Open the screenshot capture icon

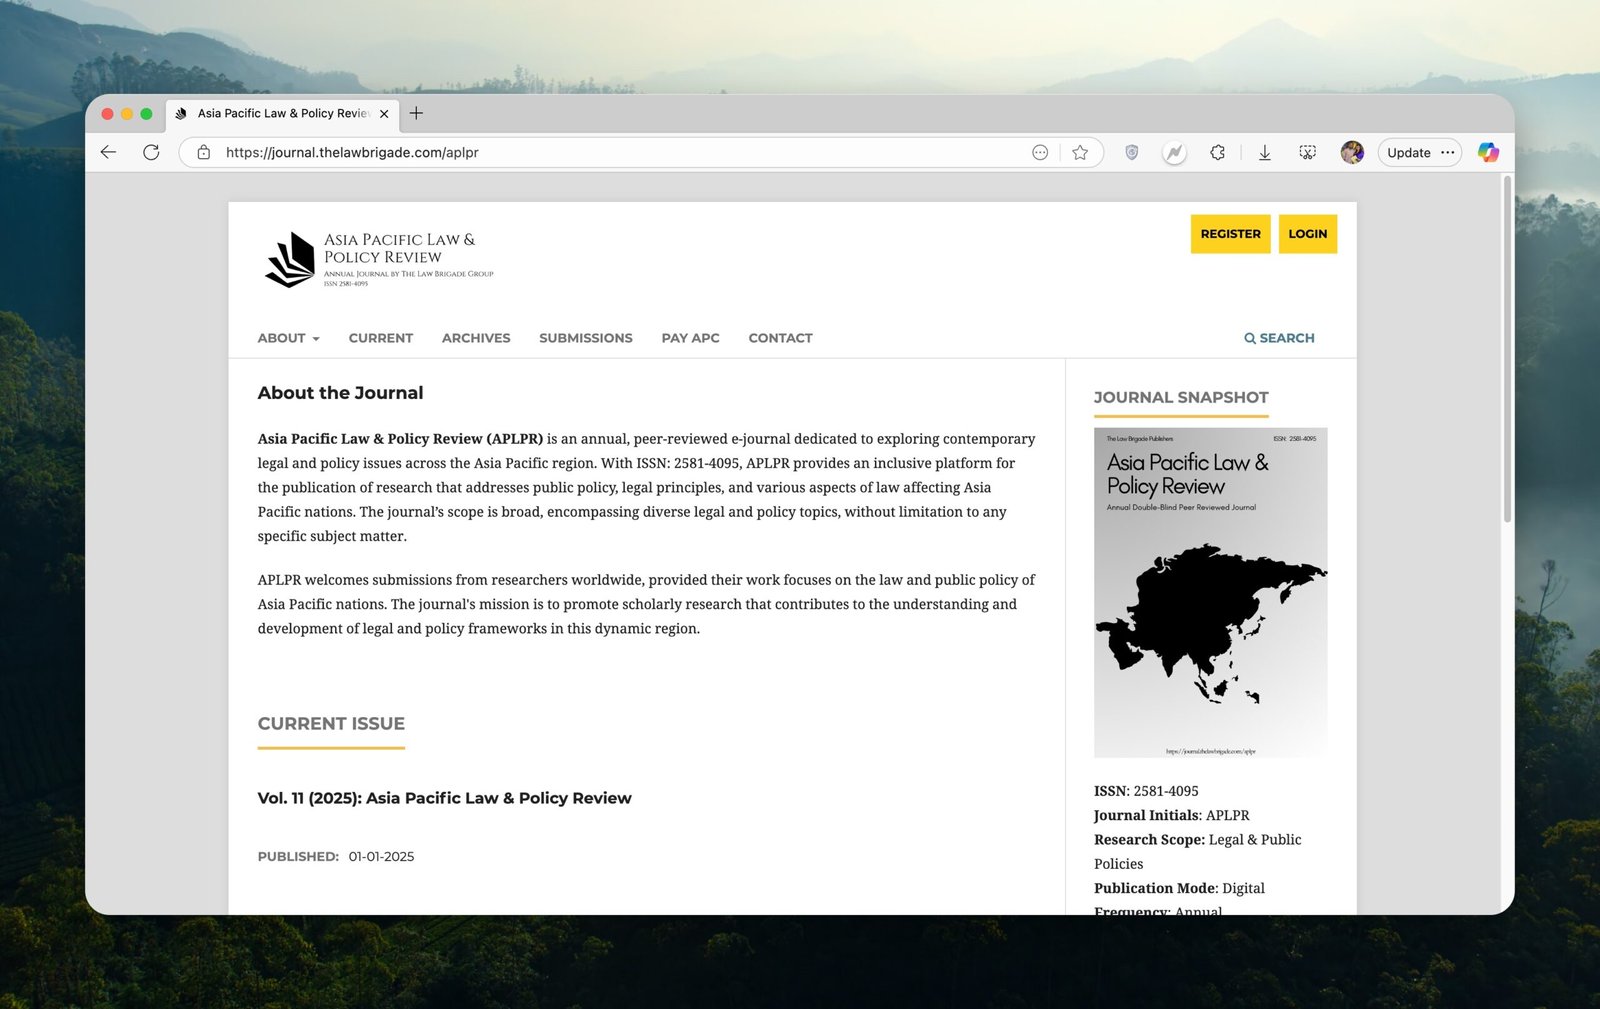coord(1307,152)
